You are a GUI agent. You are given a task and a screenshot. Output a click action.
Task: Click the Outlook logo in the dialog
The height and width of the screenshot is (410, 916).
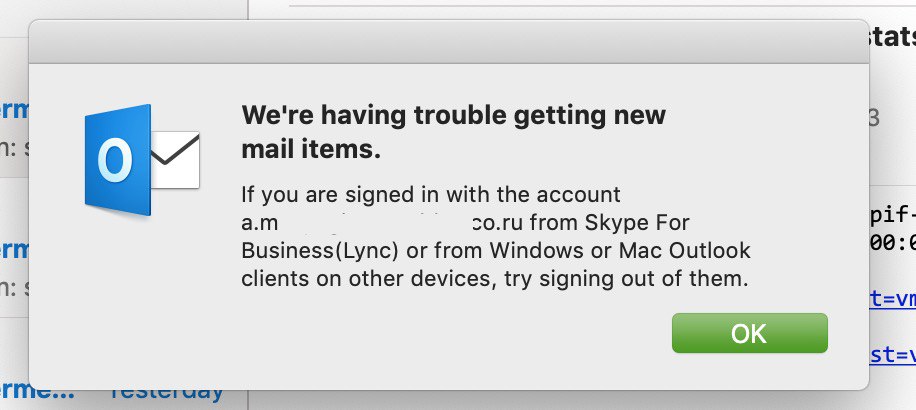(142, 158)
